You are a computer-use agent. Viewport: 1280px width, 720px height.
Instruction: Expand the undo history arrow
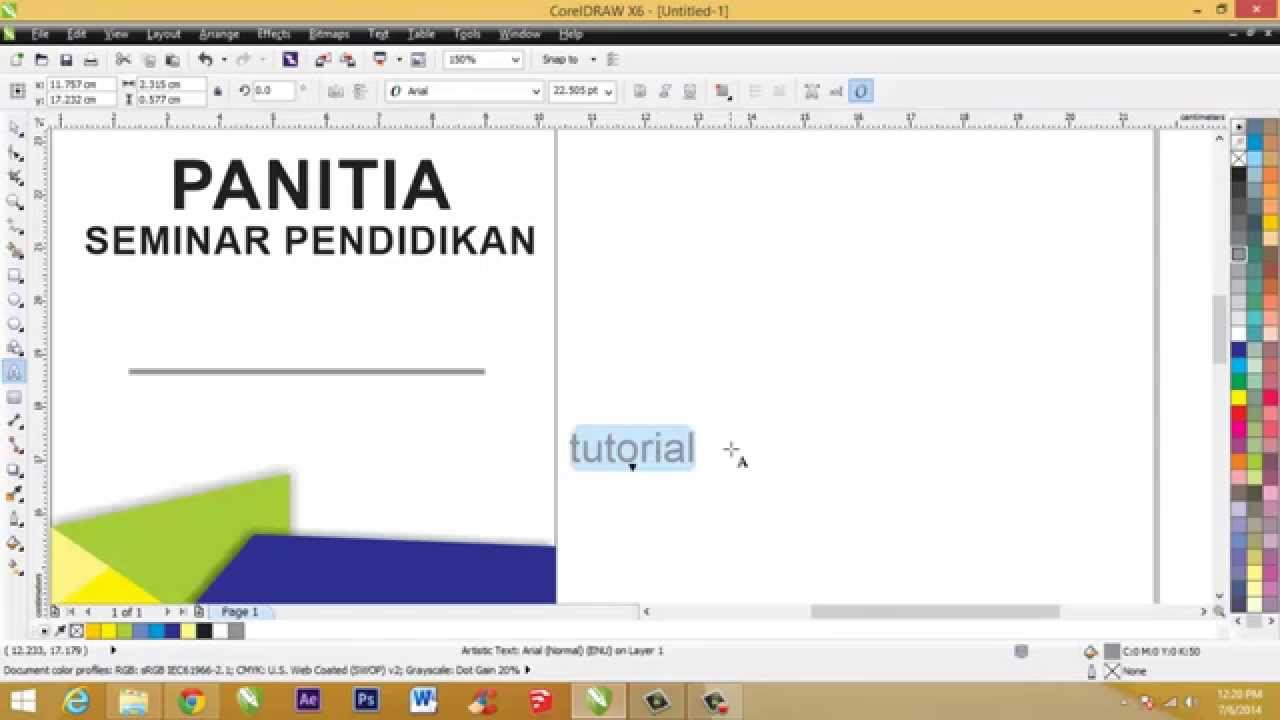click(223, 60)
